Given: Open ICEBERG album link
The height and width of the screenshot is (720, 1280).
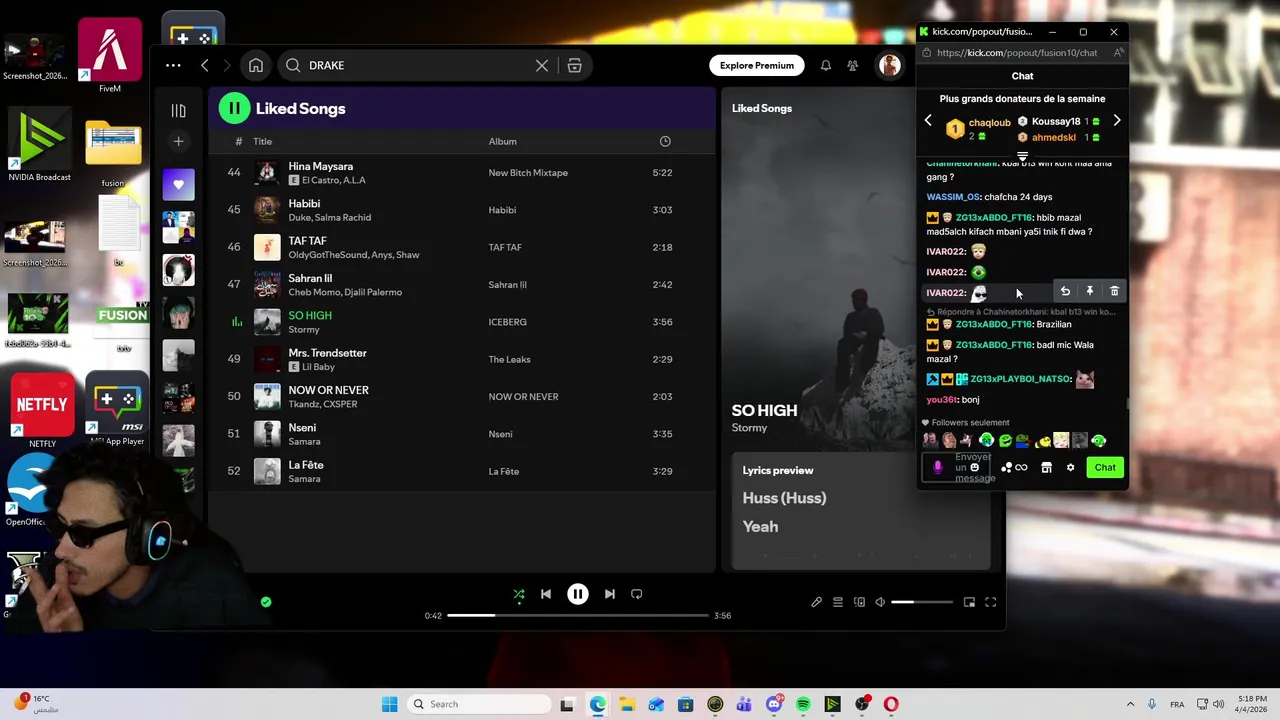Looking at the screenshot, I should pos(507,322).
